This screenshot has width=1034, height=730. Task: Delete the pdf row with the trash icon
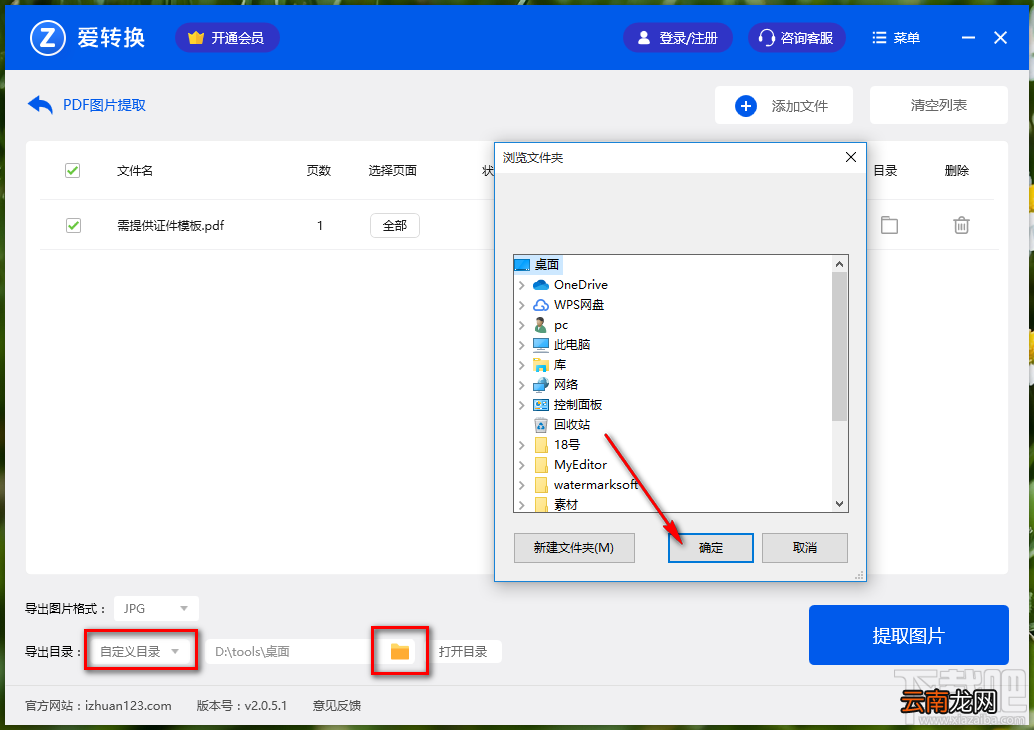(x=961, y=226)
